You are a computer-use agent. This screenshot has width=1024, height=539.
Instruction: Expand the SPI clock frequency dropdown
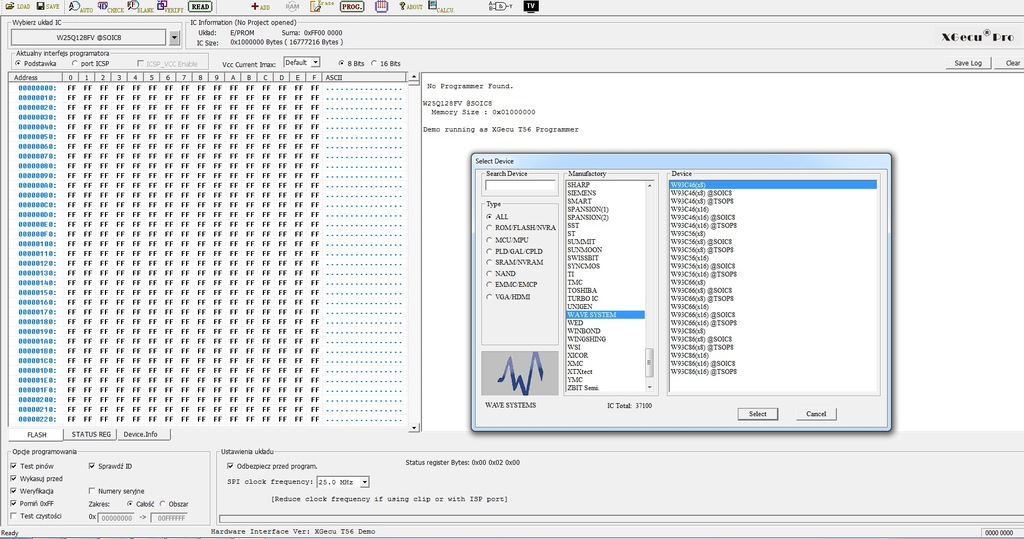363,482
